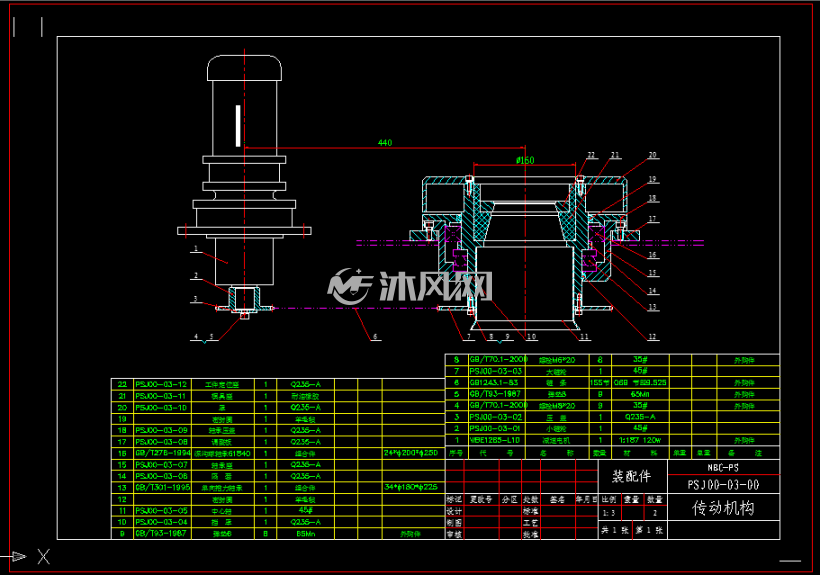Viewport: 820px width, 575px height.
Task: Click the 24*ø200*ø250 remark cell
Action: tap(411, 453)
